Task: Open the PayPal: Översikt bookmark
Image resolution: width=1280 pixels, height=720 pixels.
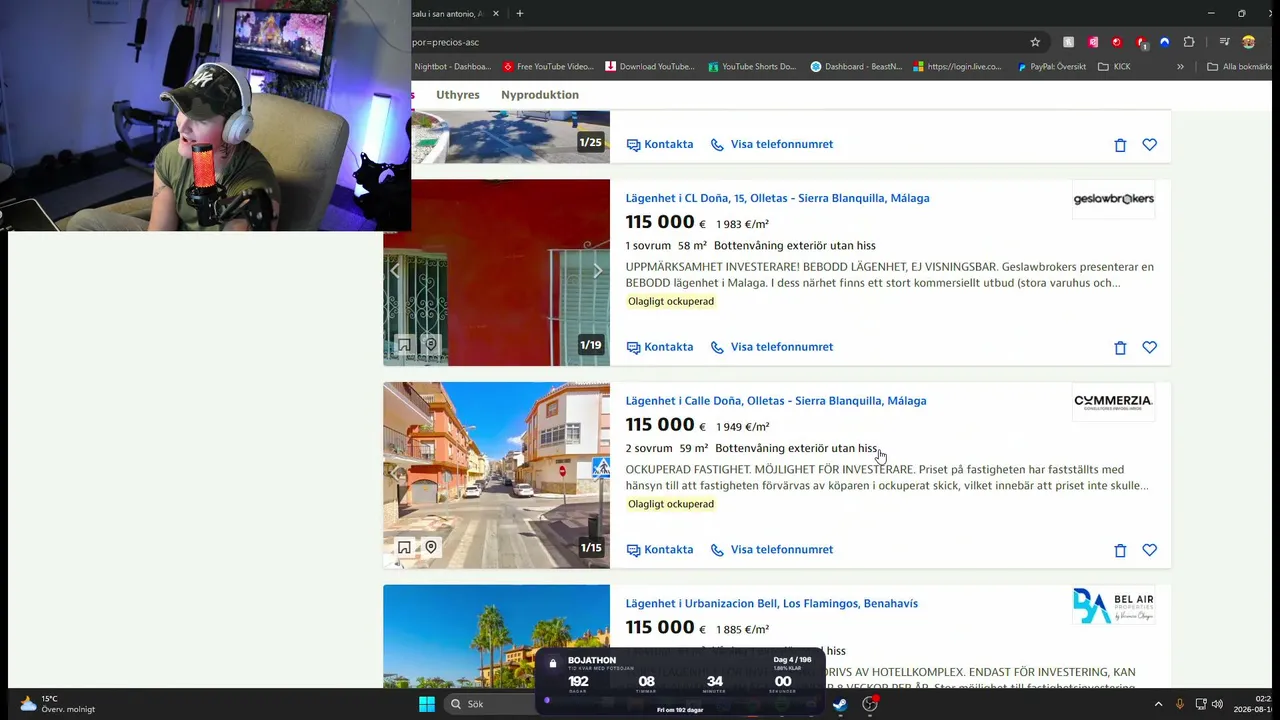Action: click(x=1051, y=67)
